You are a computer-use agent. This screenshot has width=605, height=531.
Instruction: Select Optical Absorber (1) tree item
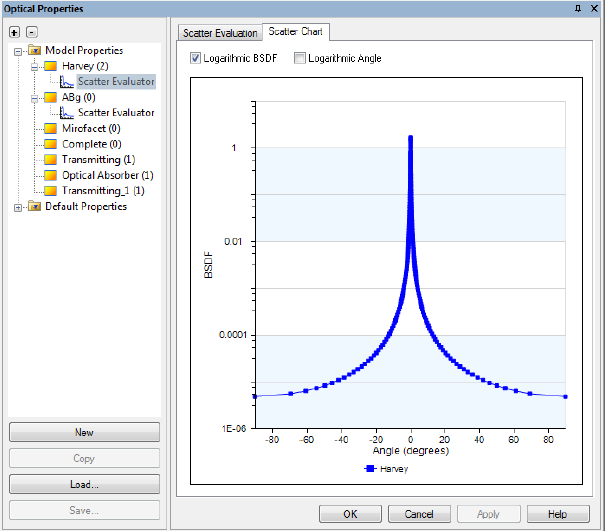click(108, 175)
